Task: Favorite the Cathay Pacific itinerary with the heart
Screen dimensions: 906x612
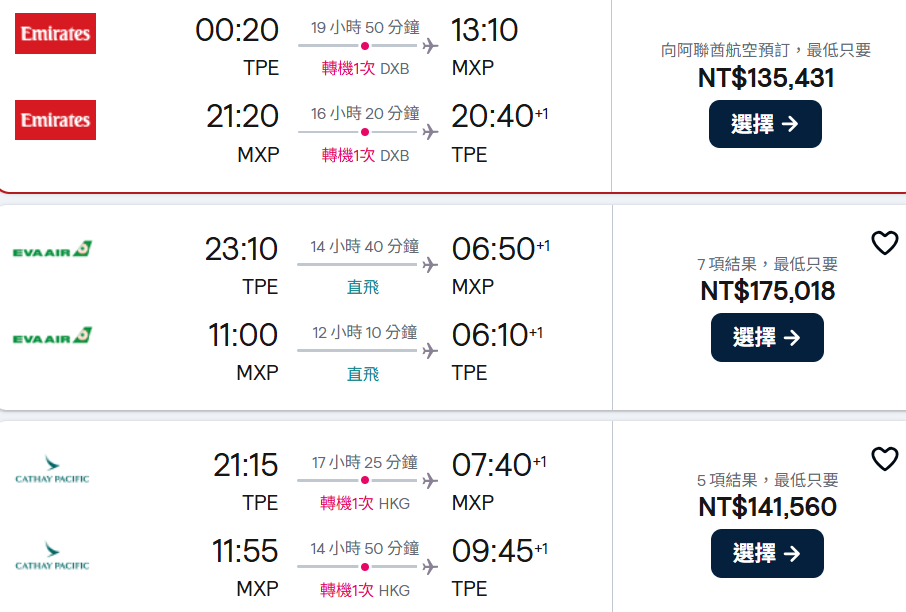Action: coord(884,459)
